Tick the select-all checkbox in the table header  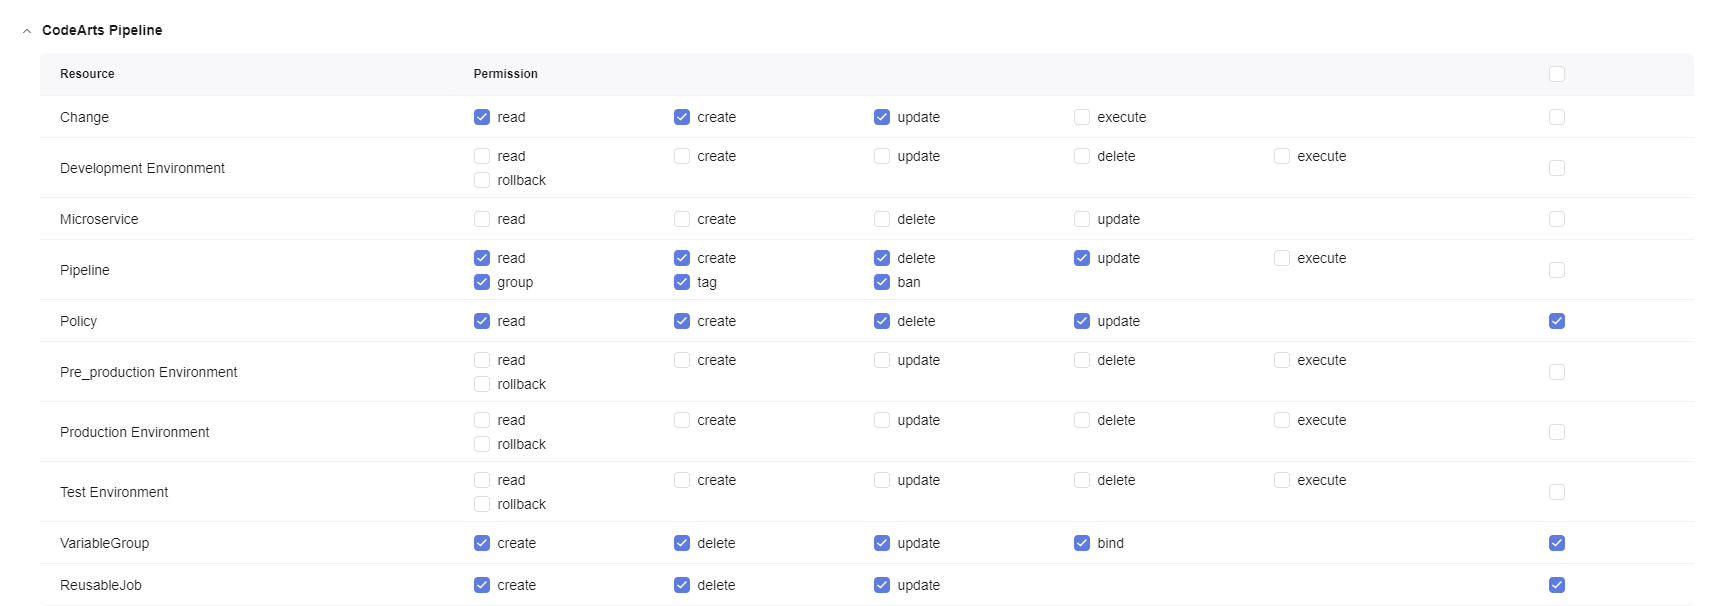click(1557, 74)
